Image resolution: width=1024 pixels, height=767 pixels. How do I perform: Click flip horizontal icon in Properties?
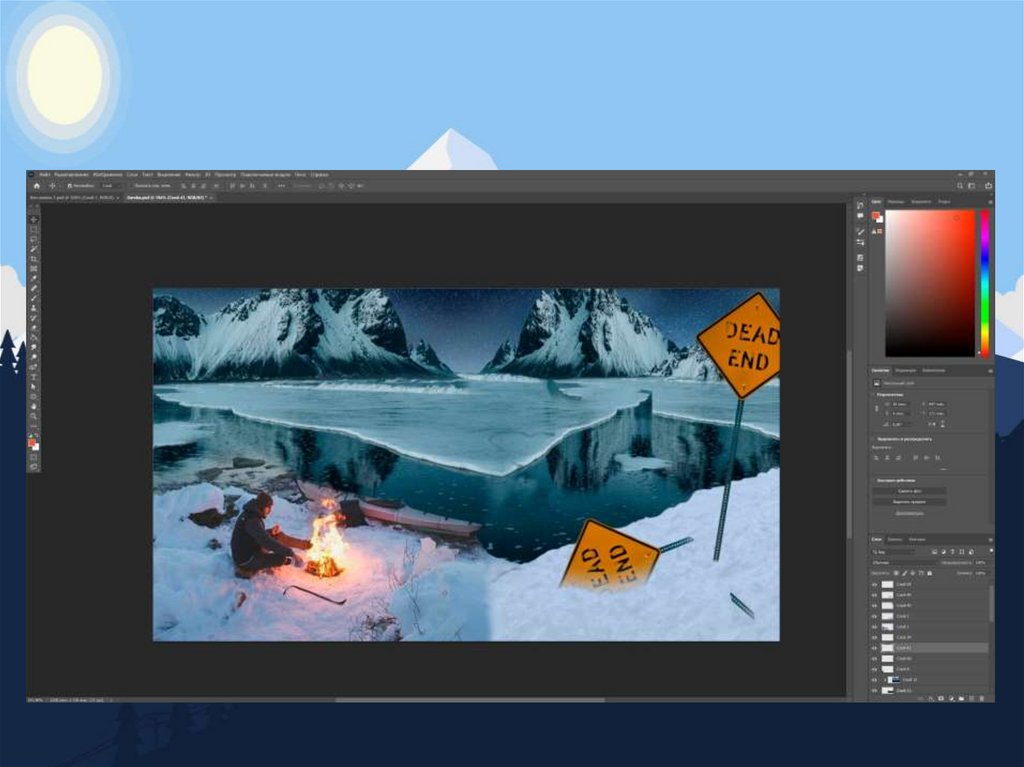tap(932, 424)
